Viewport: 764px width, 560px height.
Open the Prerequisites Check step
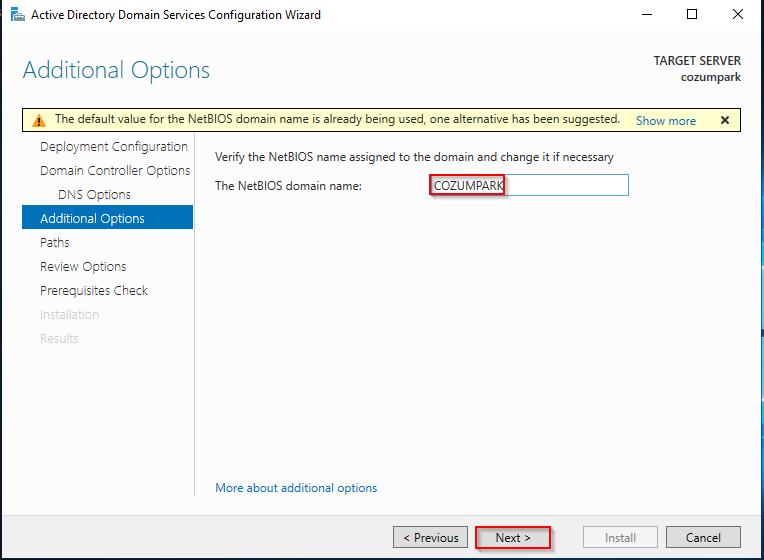coord(94,290)
